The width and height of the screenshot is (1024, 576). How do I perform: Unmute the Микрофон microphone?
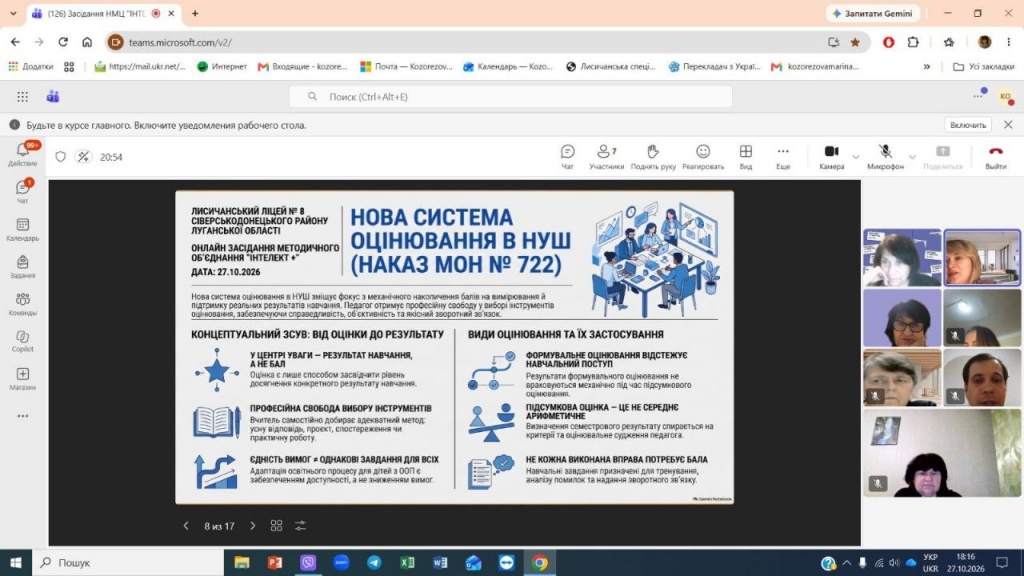[x=885, y=157]
